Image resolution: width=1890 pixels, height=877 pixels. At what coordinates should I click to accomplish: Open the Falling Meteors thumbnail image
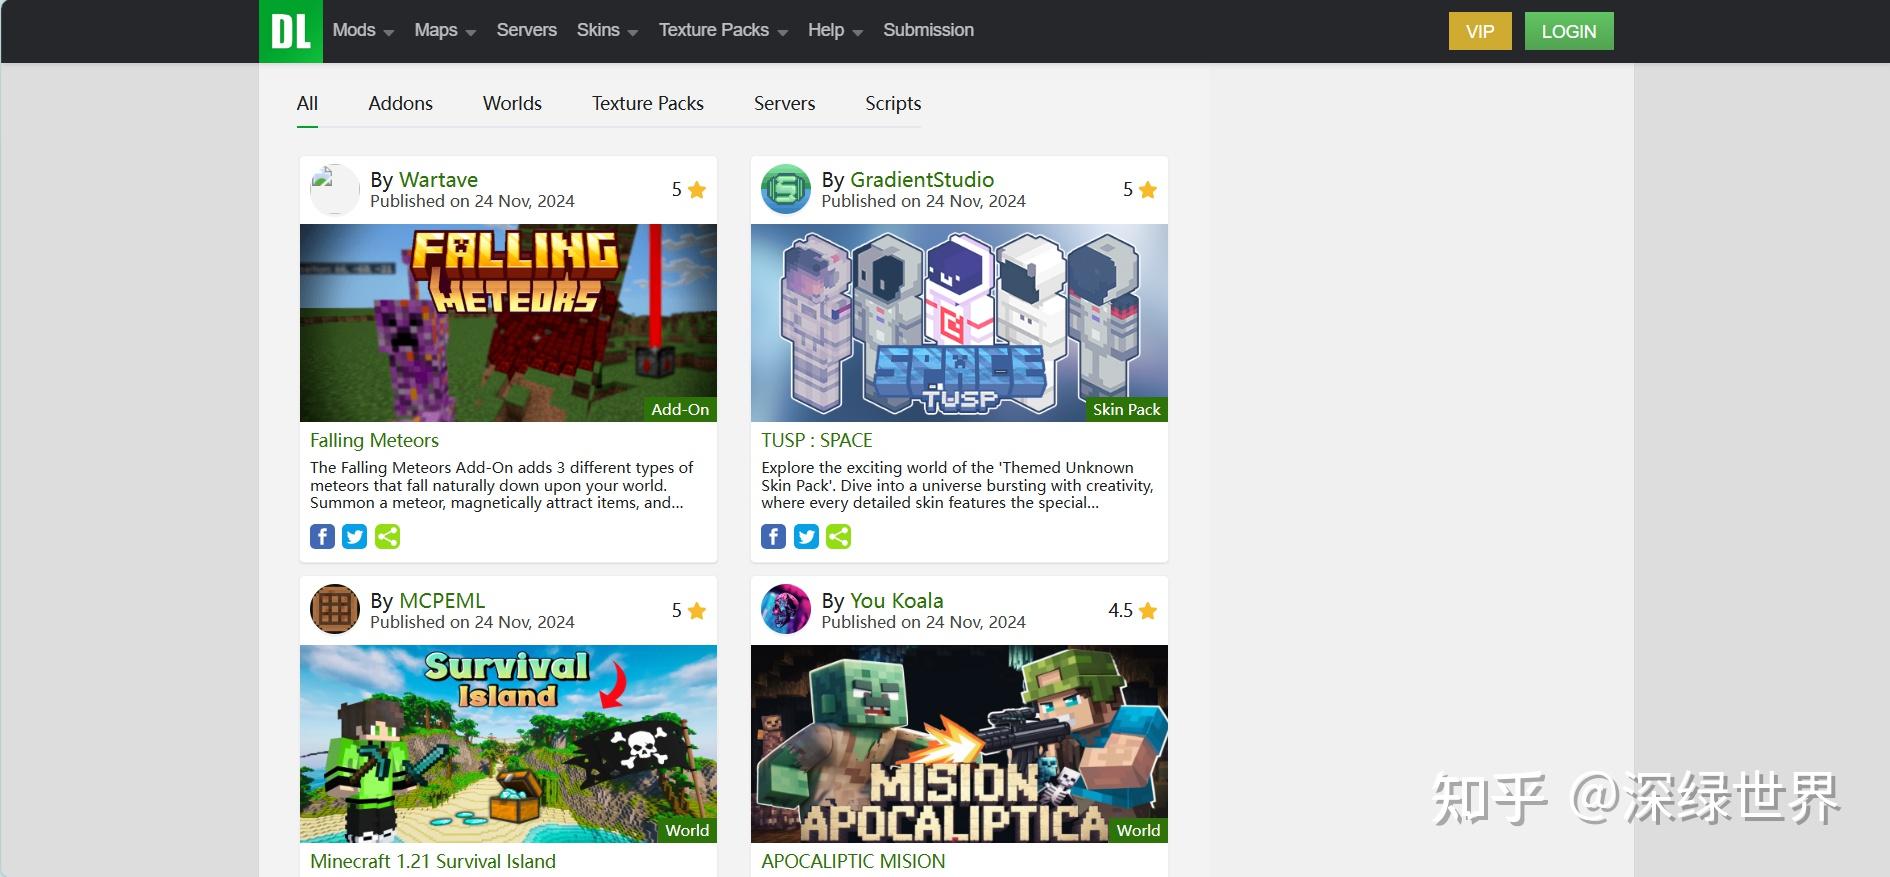coord(508,322)
